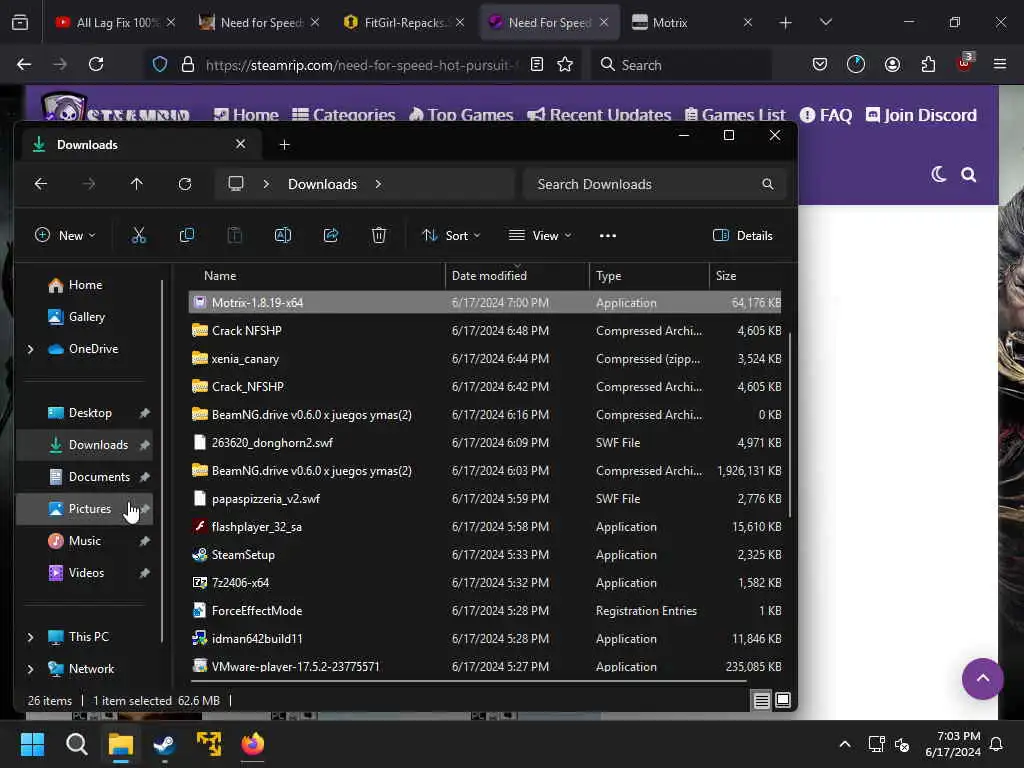Click the Delete trash icon in Explorer toolbar
1024x768 pixels.
[x=379, y=235]
